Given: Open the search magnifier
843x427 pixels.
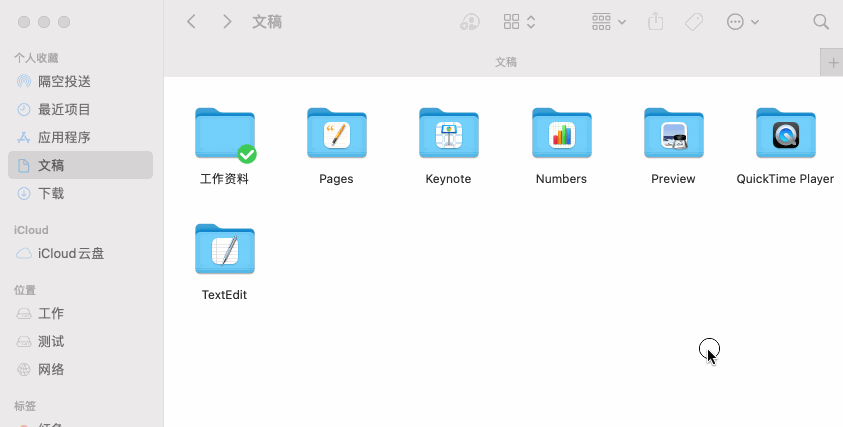Looking at the screenshot, I should (x=820, y=22).
